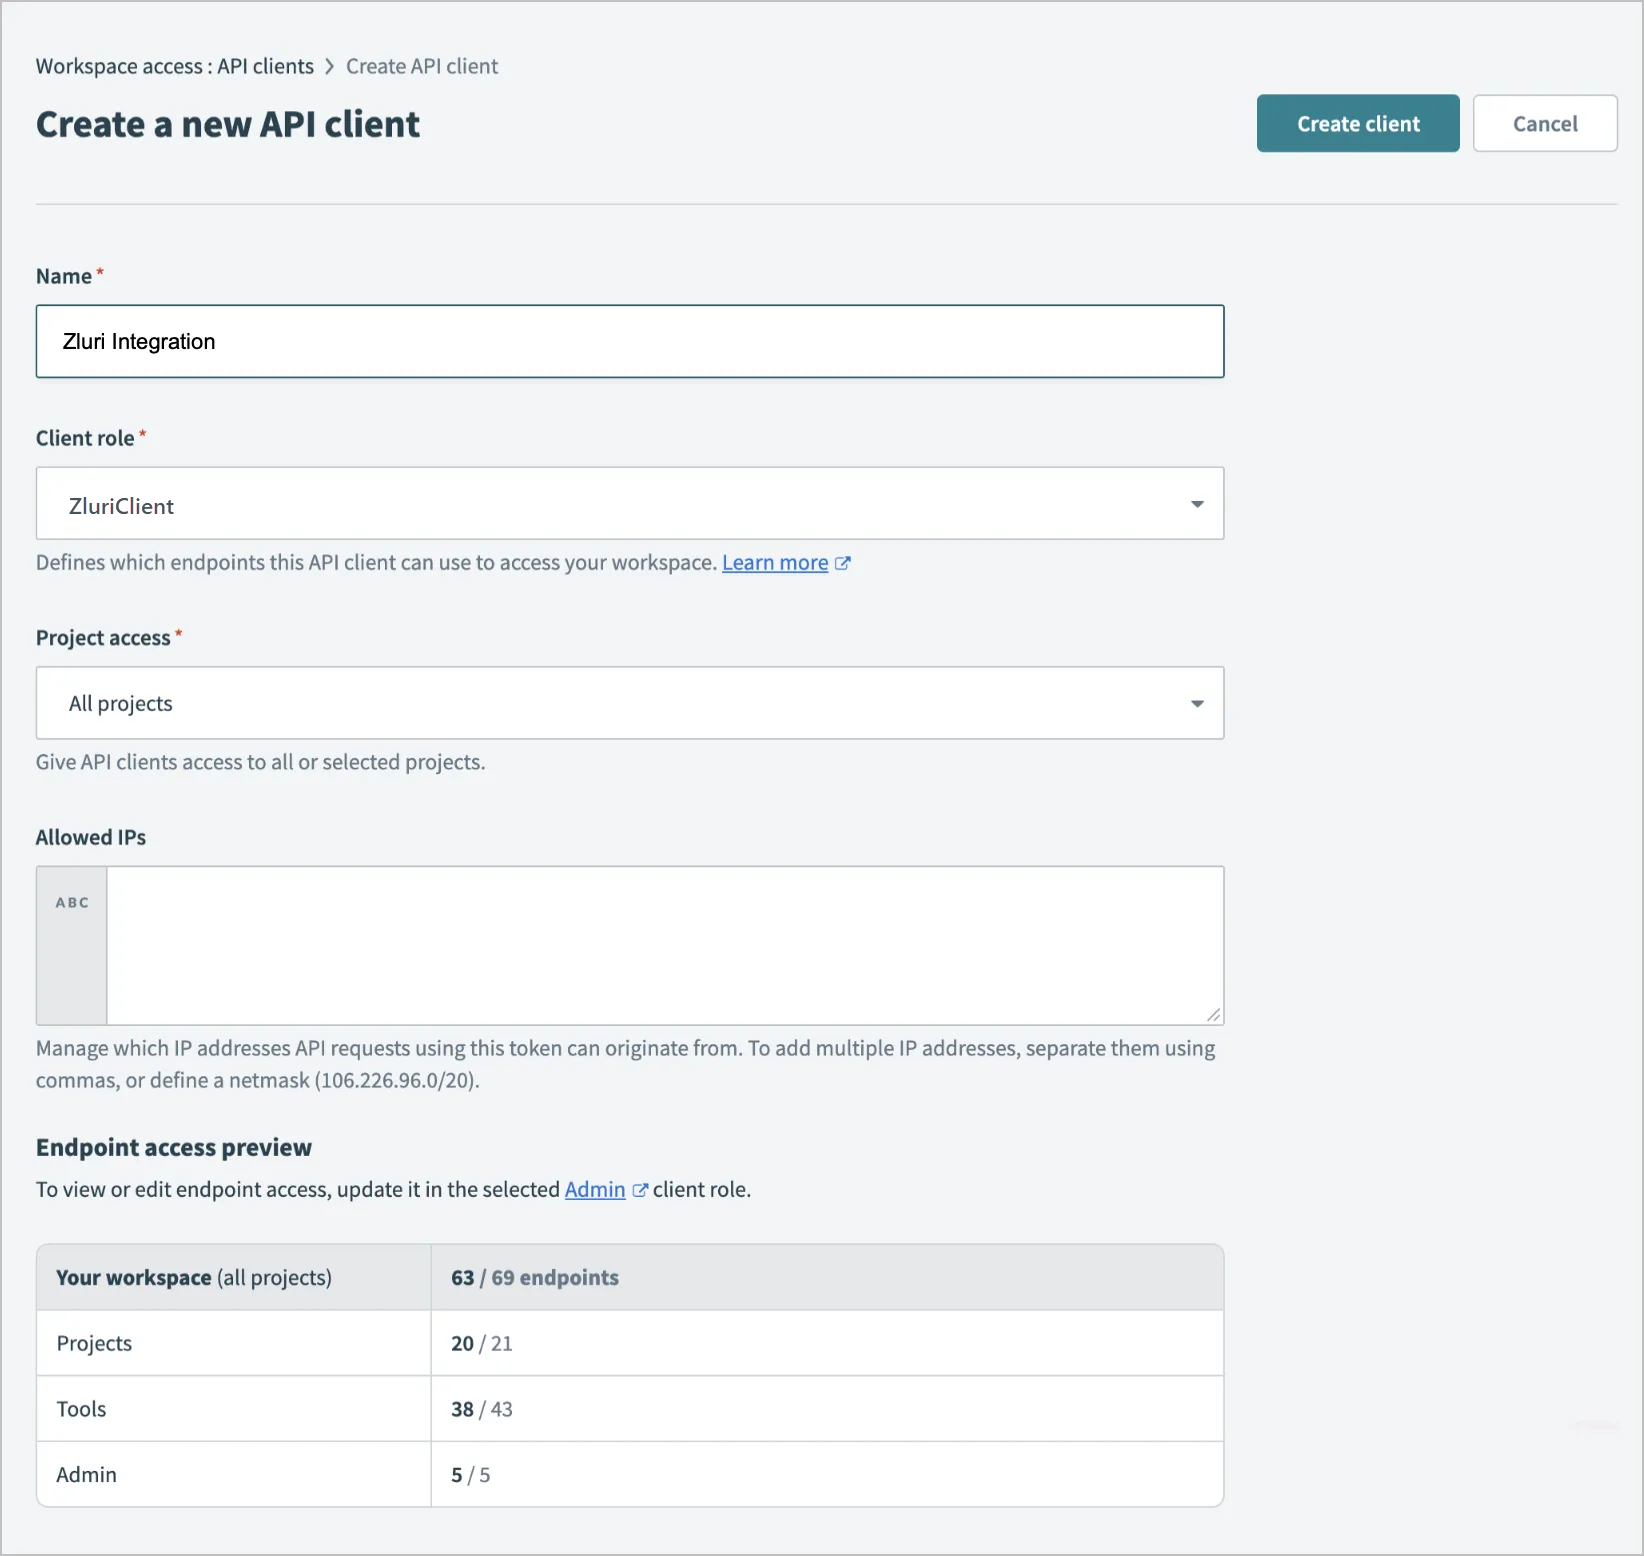
Task: Open the Admin client role link
Action: point(595,1190)
